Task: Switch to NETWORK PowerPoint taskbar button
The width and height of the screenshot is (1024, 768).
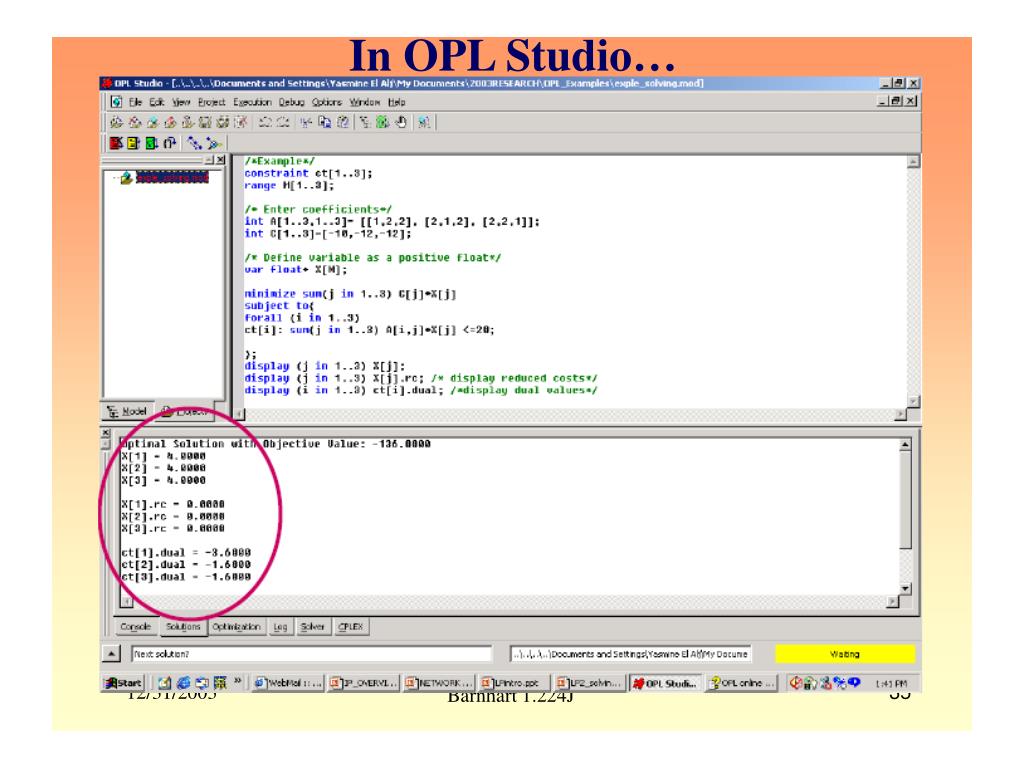Action: [438, 683]
